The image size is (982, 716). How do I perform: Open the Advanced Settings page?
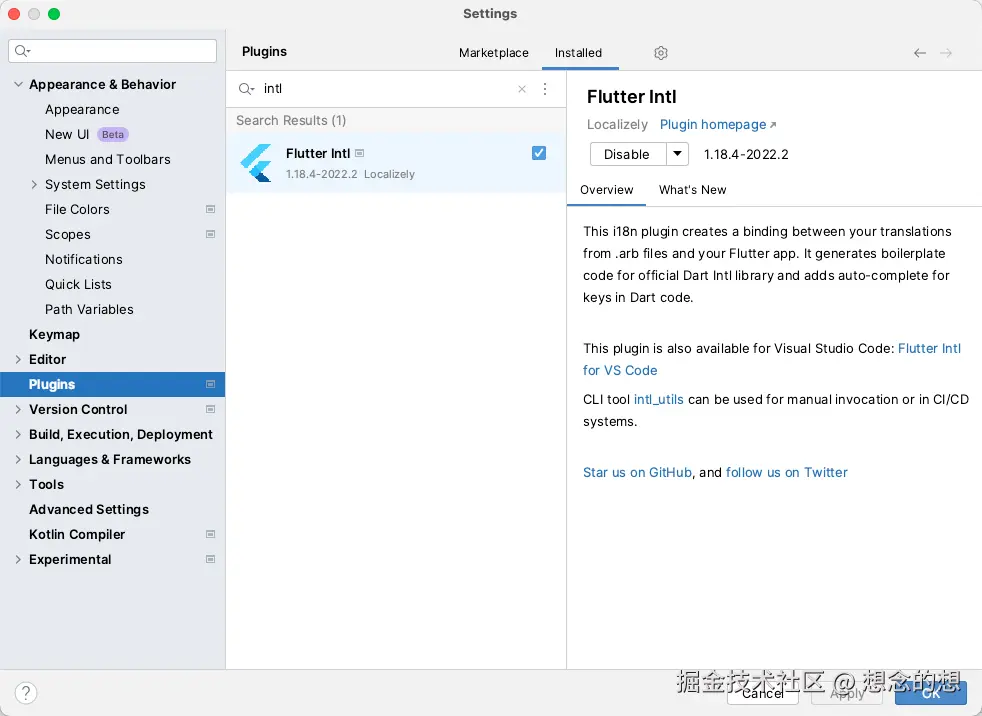[x=89, y=509]
